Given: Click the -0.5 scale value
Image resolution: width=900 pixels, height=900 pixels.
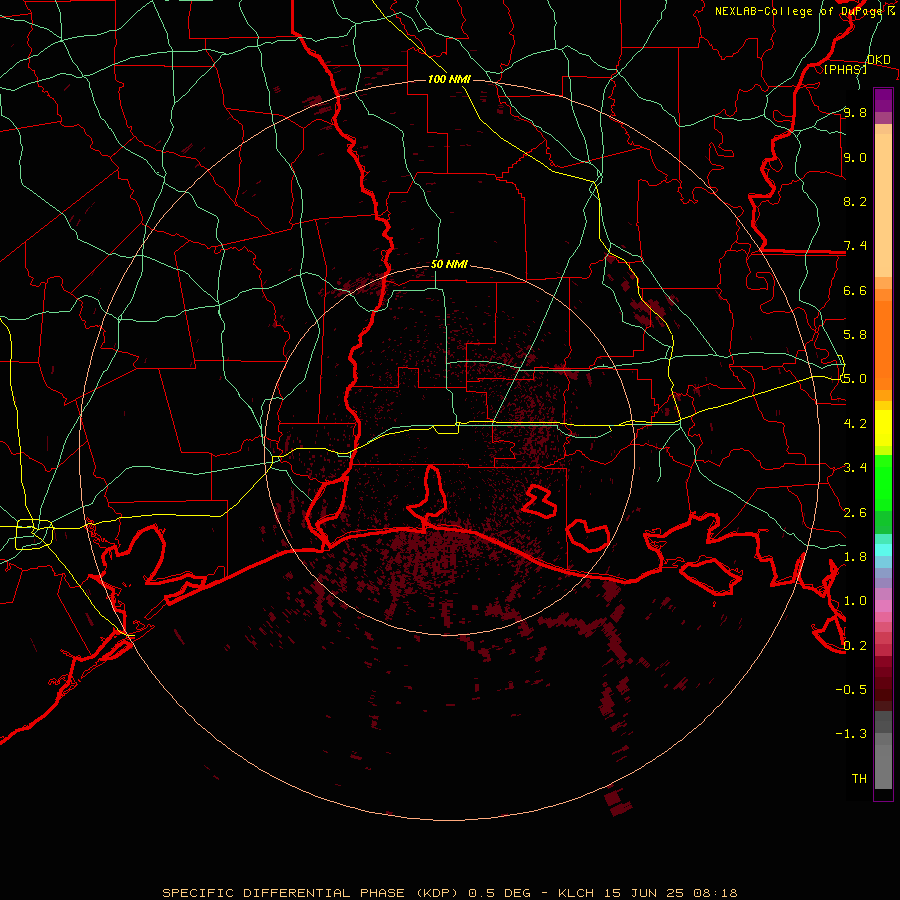Looking at the screenshot, I should click(851, 690).
